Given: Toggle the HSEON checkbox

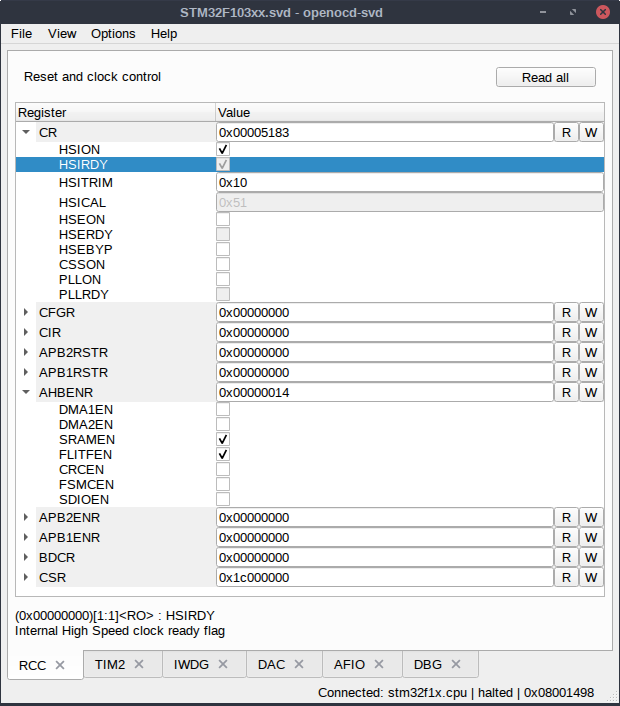Looking at the screenshot, I should pos(223,219).
